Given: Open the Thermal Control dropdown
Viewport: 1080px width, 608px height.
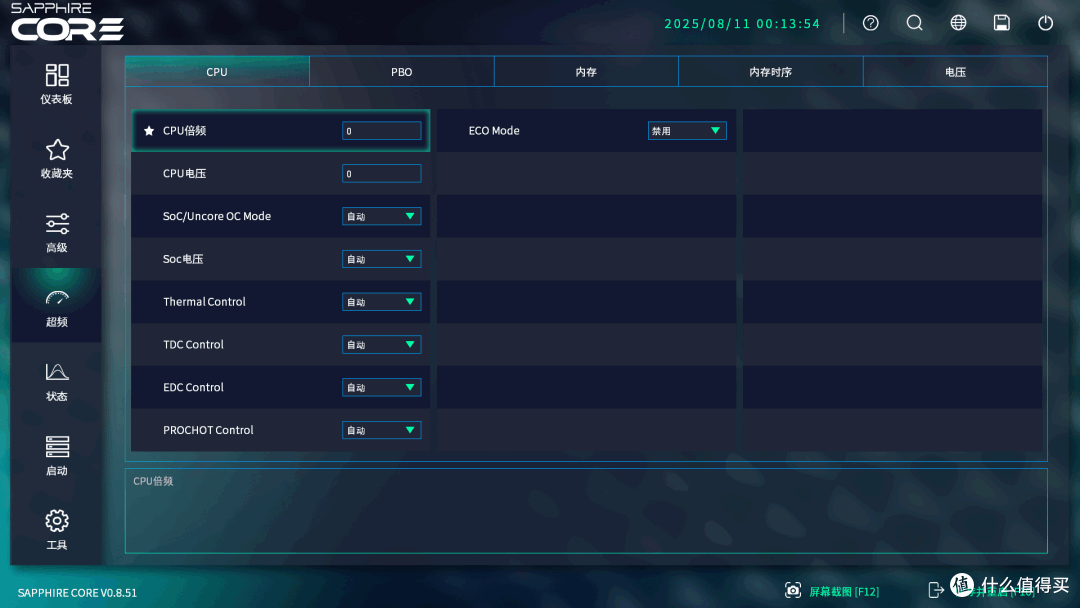Looking at the screenshot, I should tap(382, 302).
